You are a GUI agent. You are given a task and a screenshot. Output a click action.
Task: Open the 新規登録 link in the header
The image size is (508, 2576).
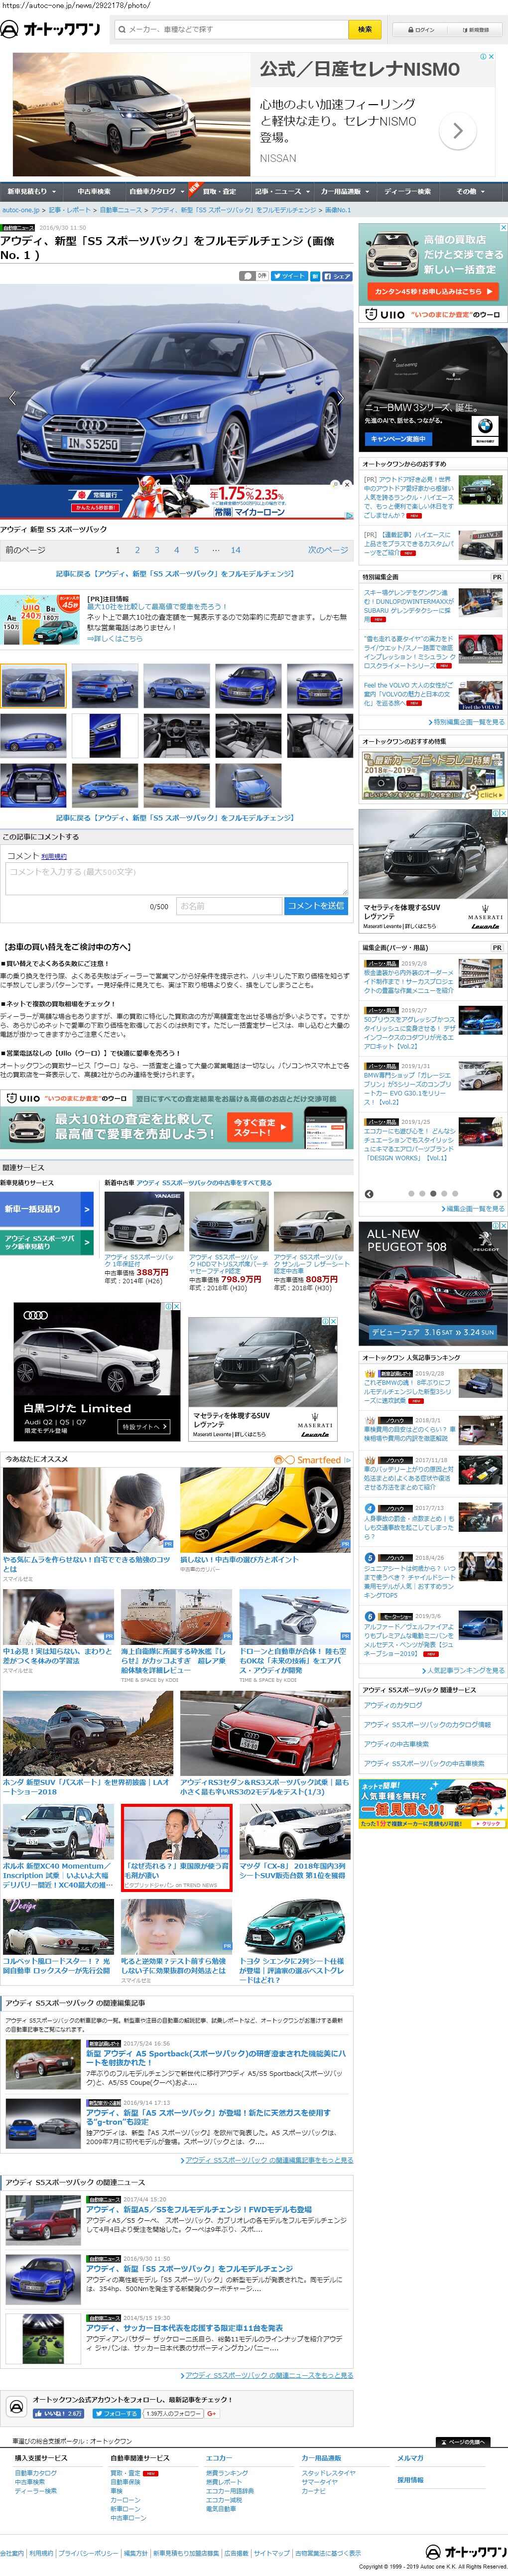(x=477, y=30)
